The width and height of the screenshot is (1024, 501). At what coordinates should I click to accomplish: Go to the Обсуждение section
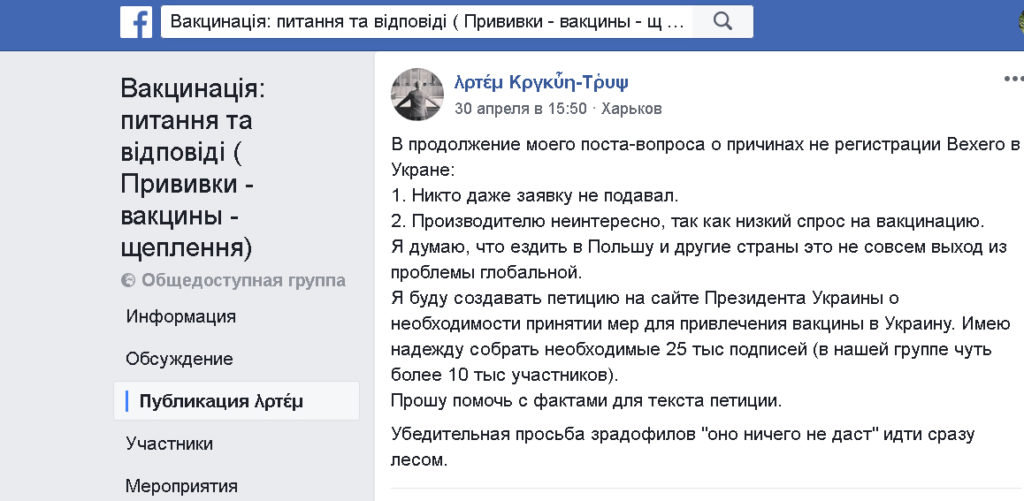pyautogui.click(x=180, y=359)
